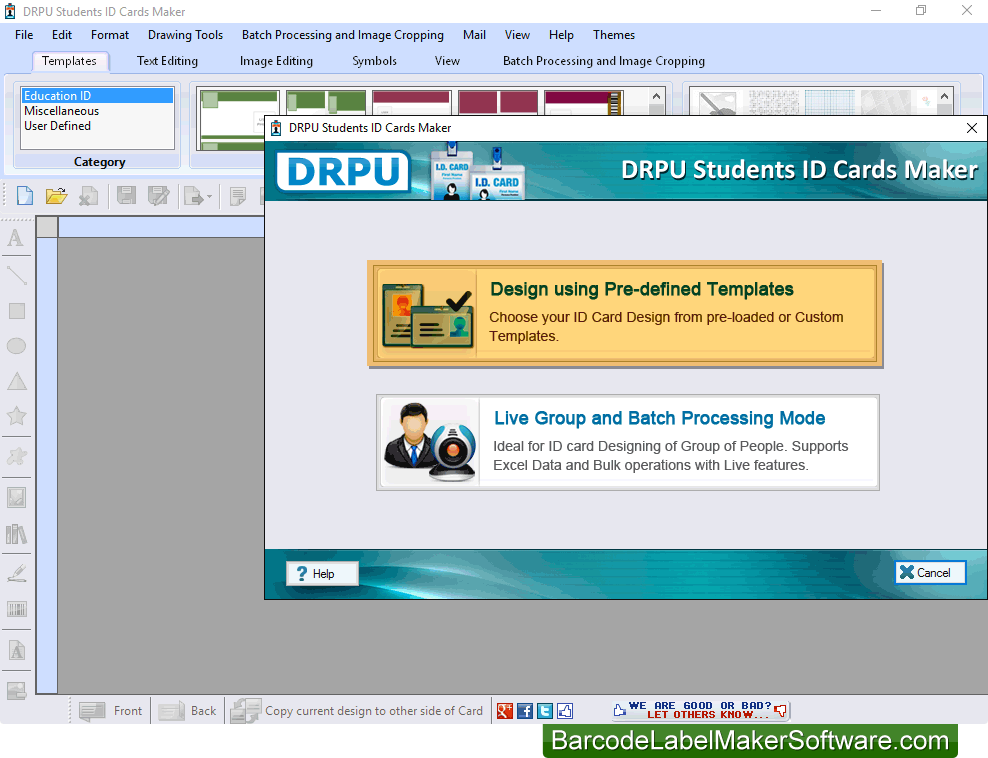Click the thumbs-up like icon in status bar
Image resolution: width=988 pixels, height=758 pixels.
(x=565, y=711)
